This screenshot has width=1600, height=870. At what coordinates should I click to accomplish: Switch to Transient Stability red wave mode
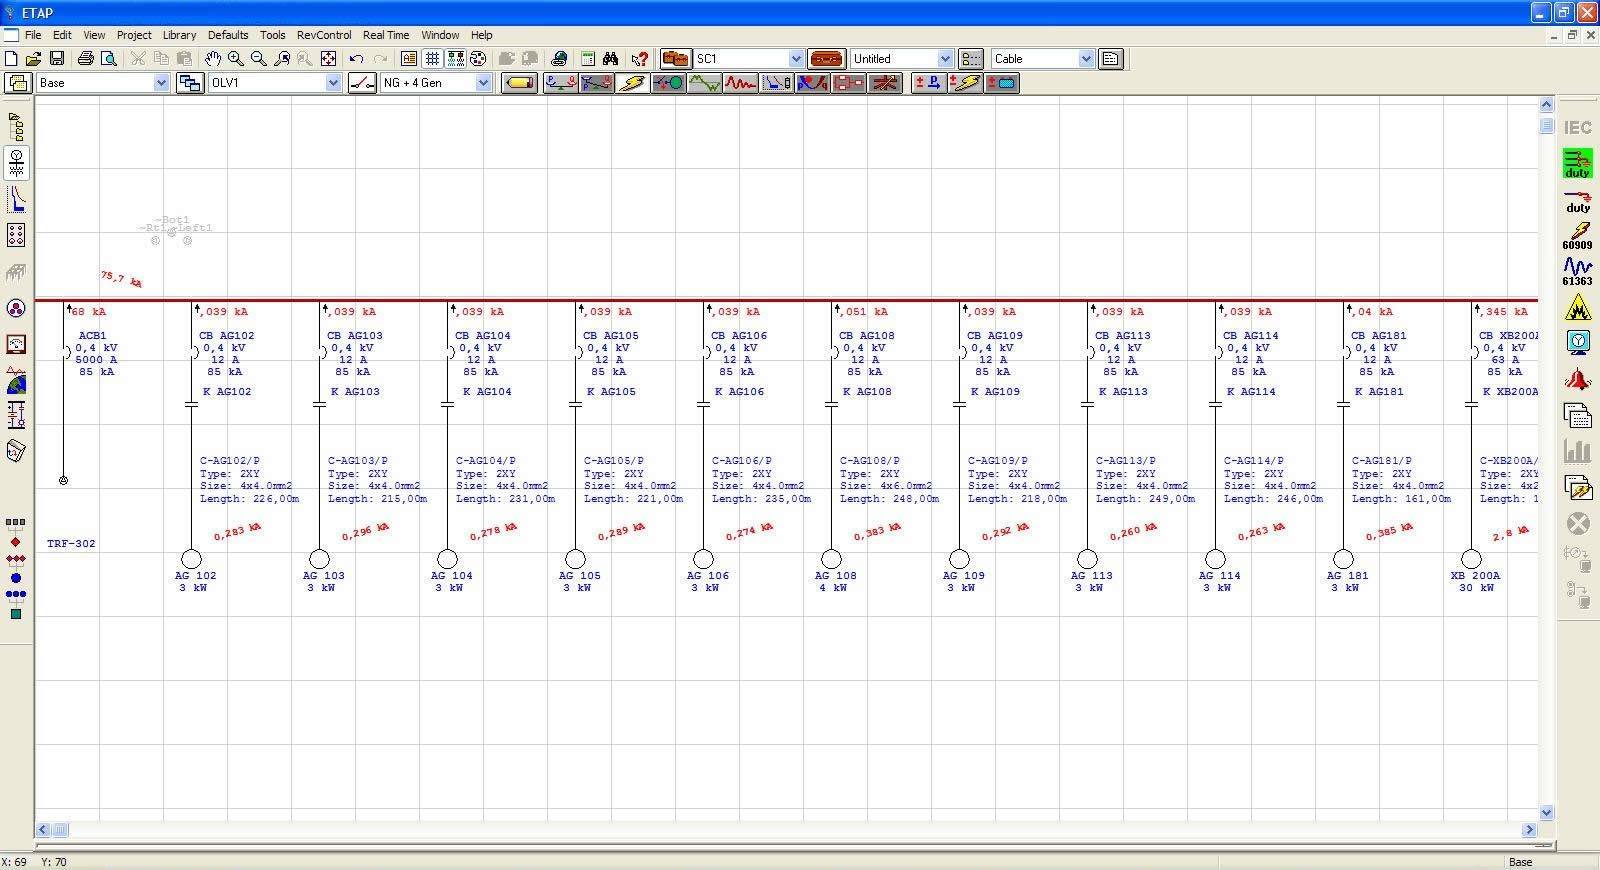[x=740, y=83]
